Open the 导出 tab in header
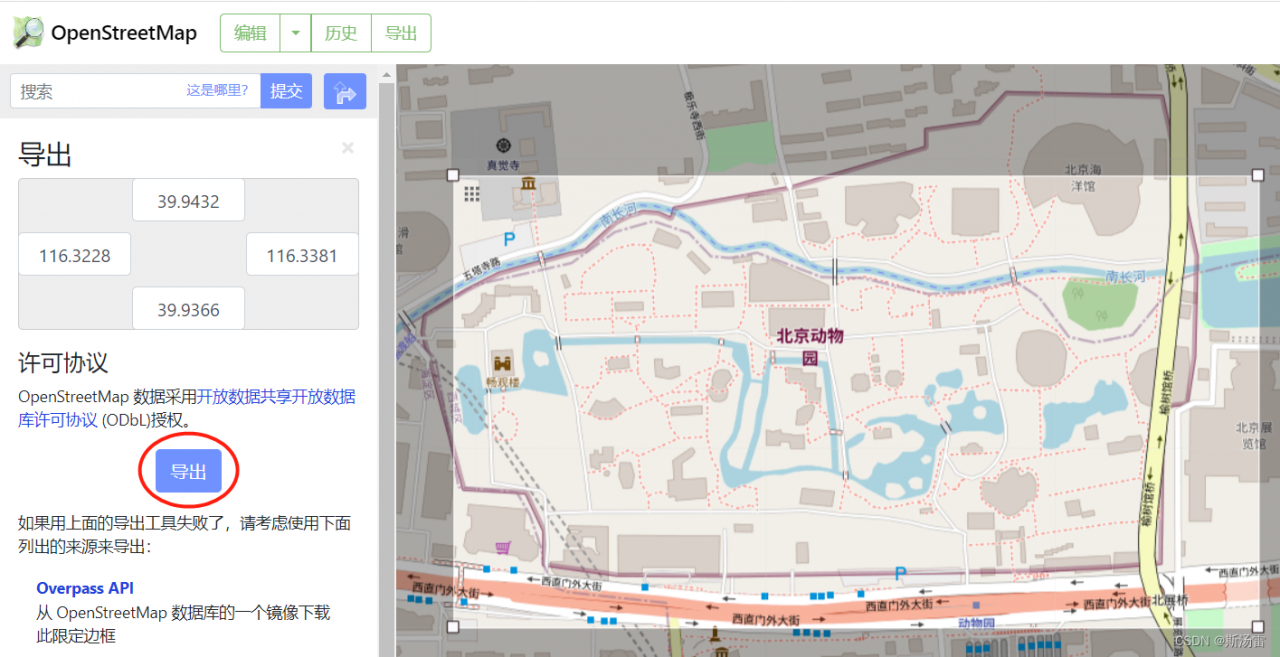 (x=401, y=33)
